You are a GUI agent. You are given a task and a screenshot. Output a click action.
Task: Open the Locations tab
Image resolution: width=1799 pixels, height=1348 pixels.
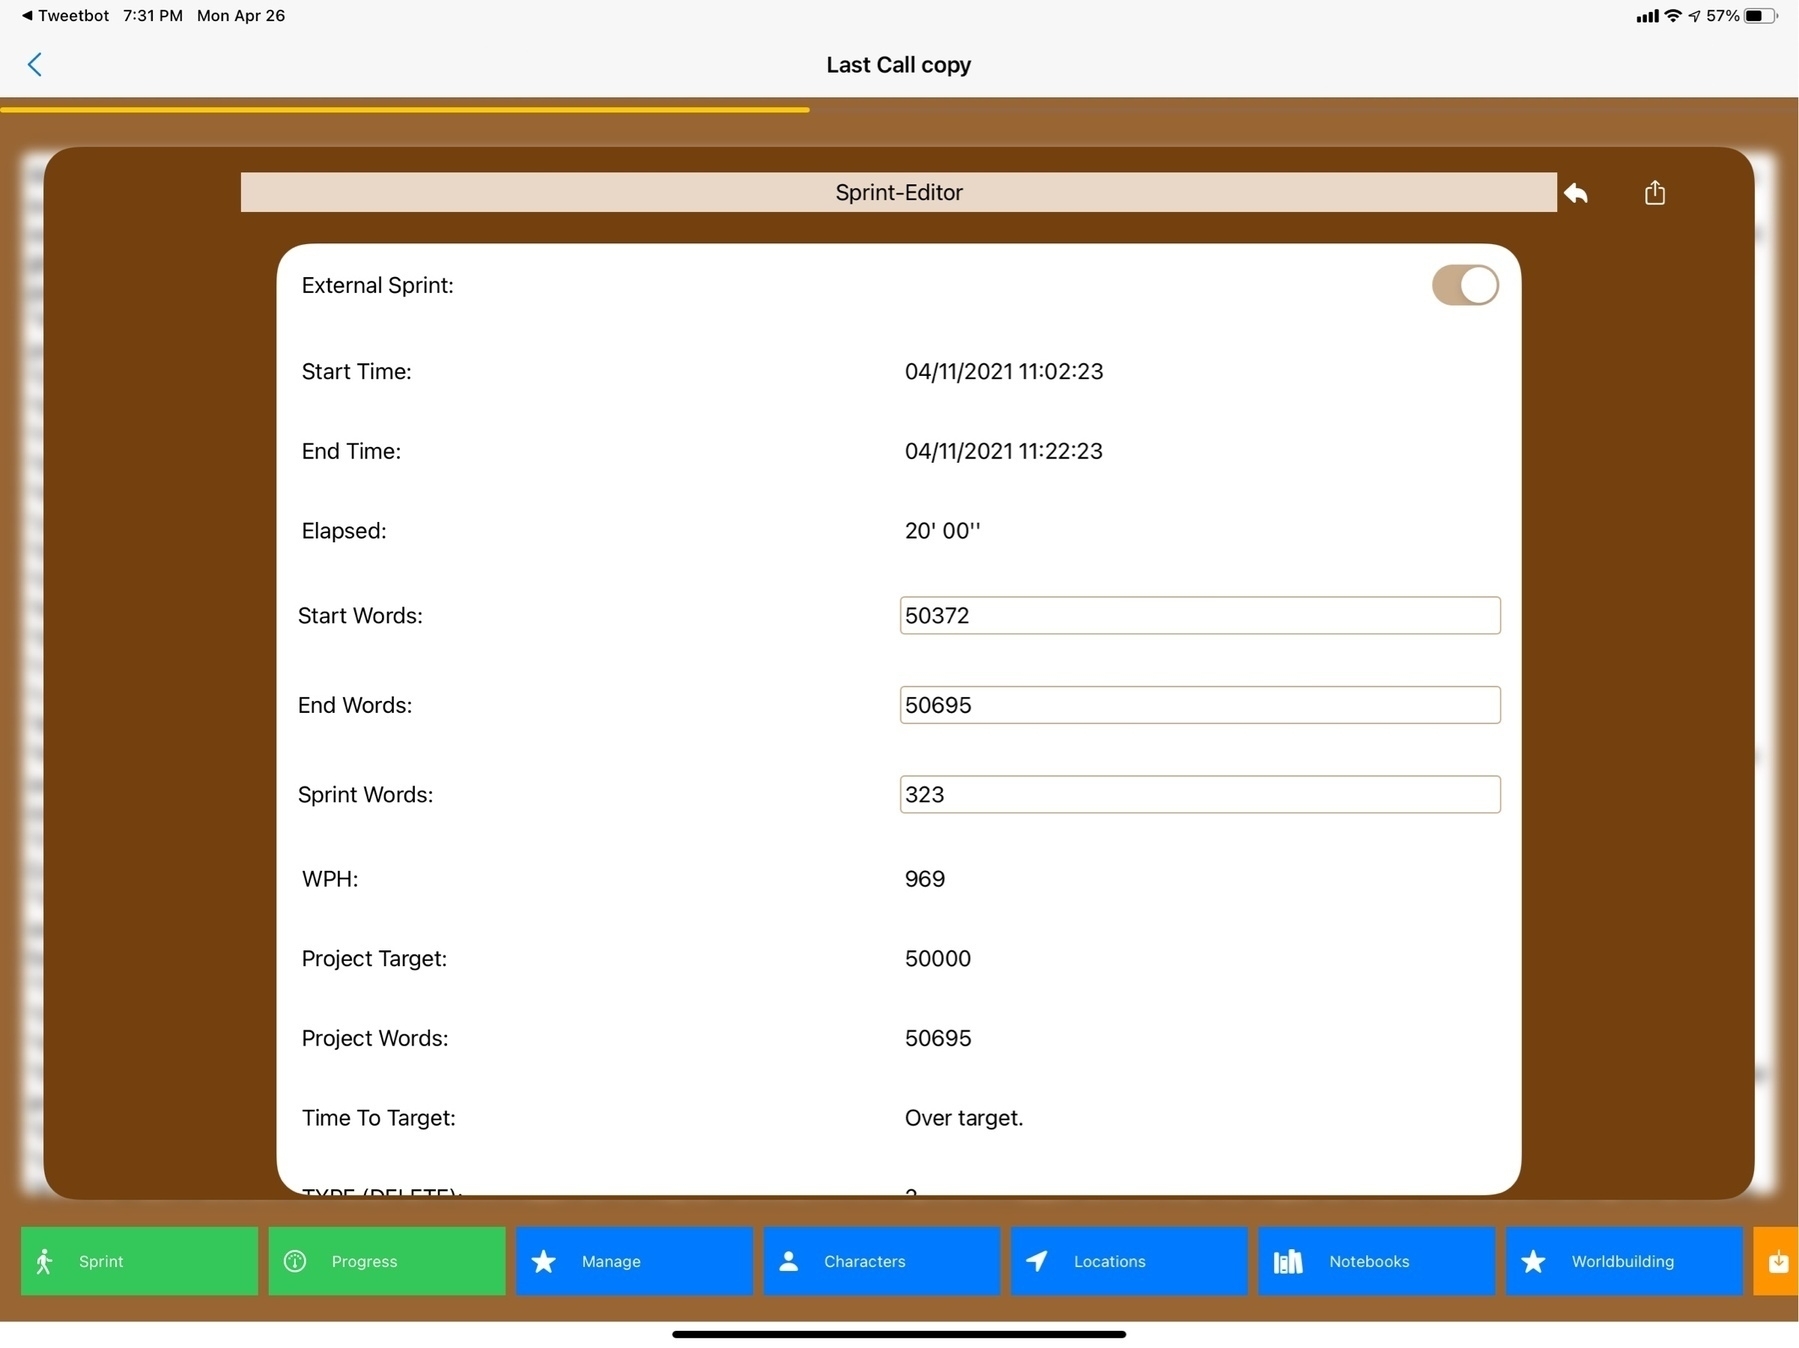click(1129, 1261)
